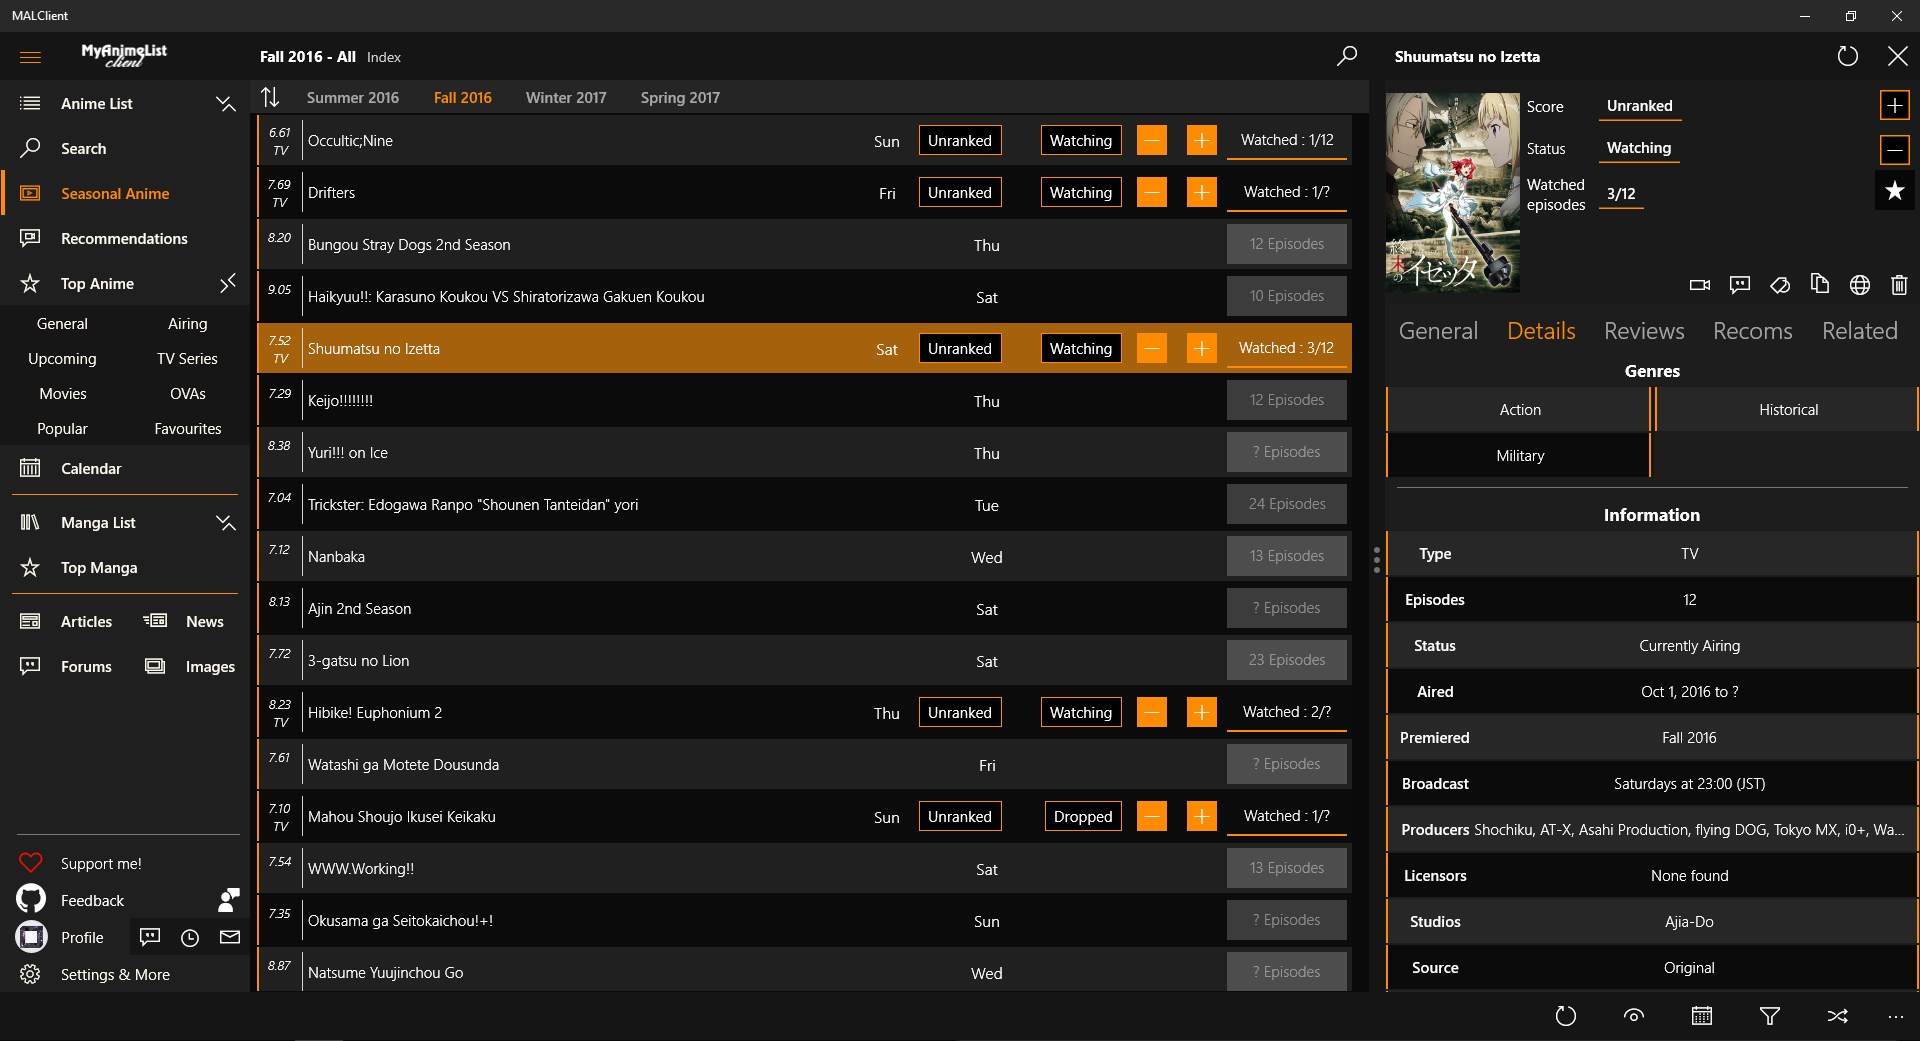This screenshot has height=1041, width=1920.
Task: Open the Related tab
Action: pyautogui.click(x=1860, y=331)
